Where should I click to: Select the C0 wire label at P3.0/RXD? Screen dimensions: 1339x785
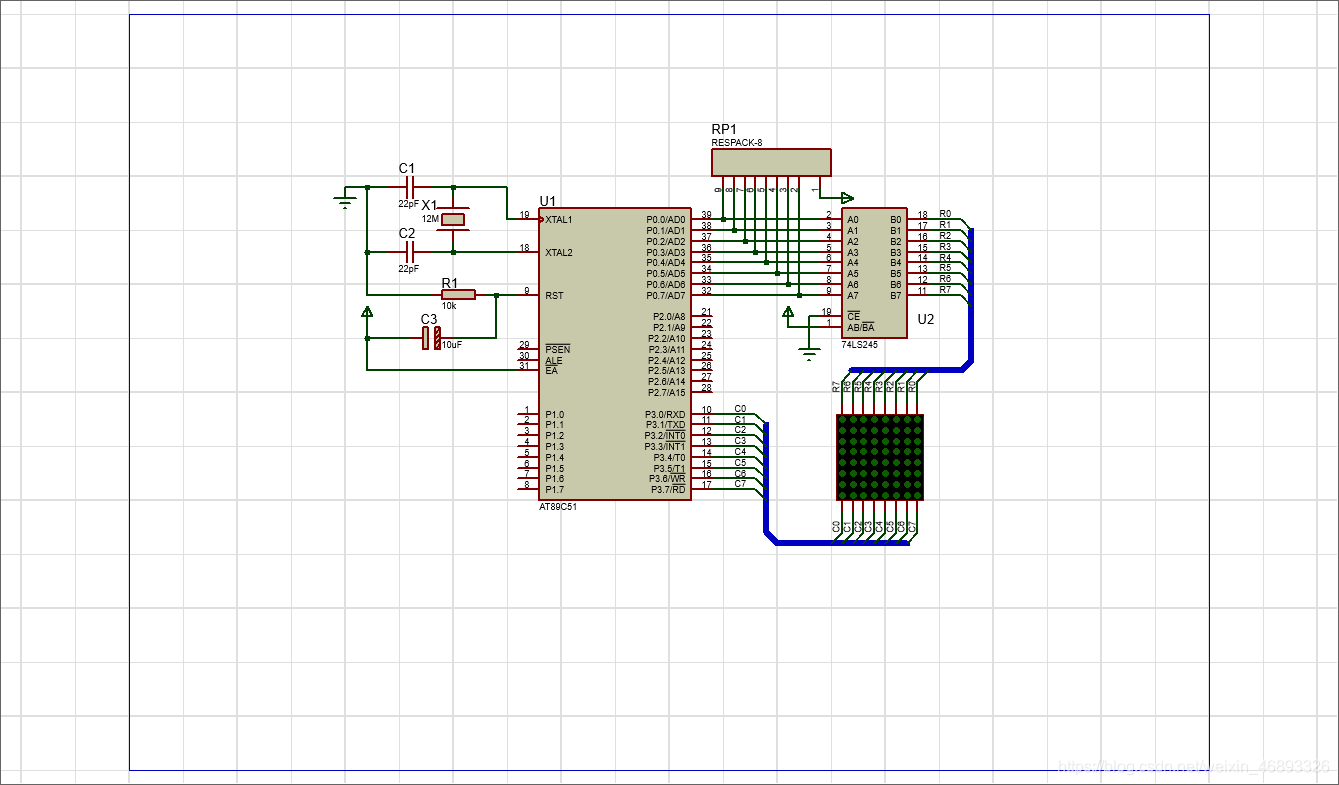[740, 409]
